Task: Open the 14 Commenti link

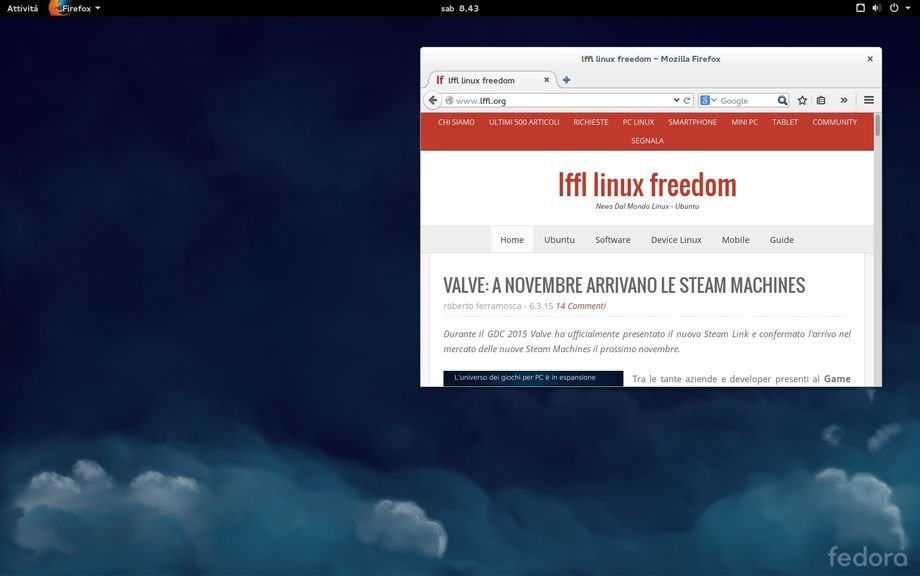Action: (580, 306)
